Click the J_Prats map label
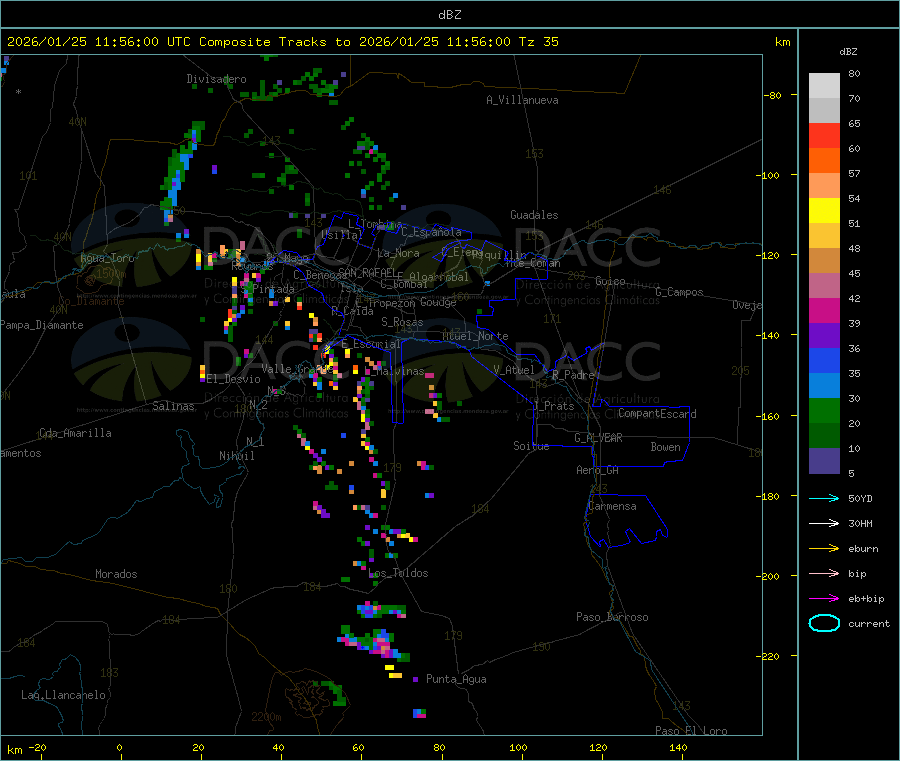The image size is (900, 761). (553, 406)
